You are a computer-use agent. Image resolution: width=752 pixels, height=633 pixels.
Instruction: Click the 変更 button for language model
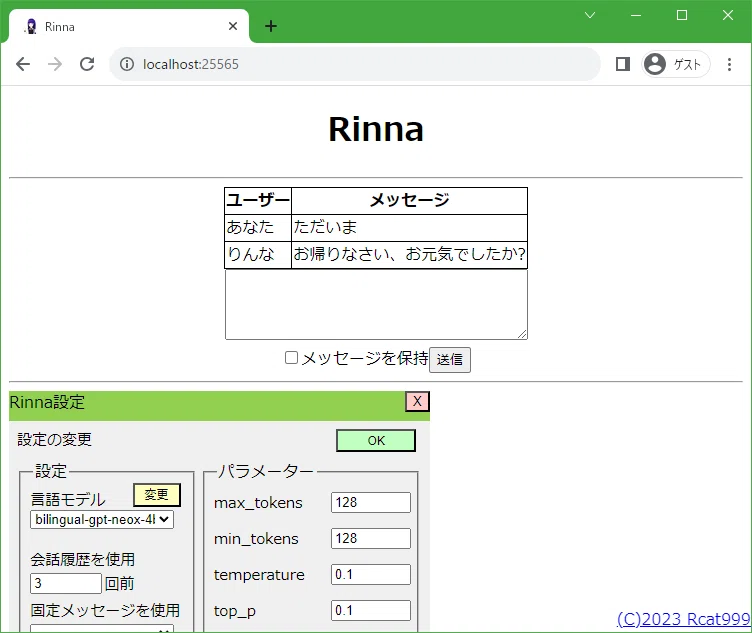[157, 494]
